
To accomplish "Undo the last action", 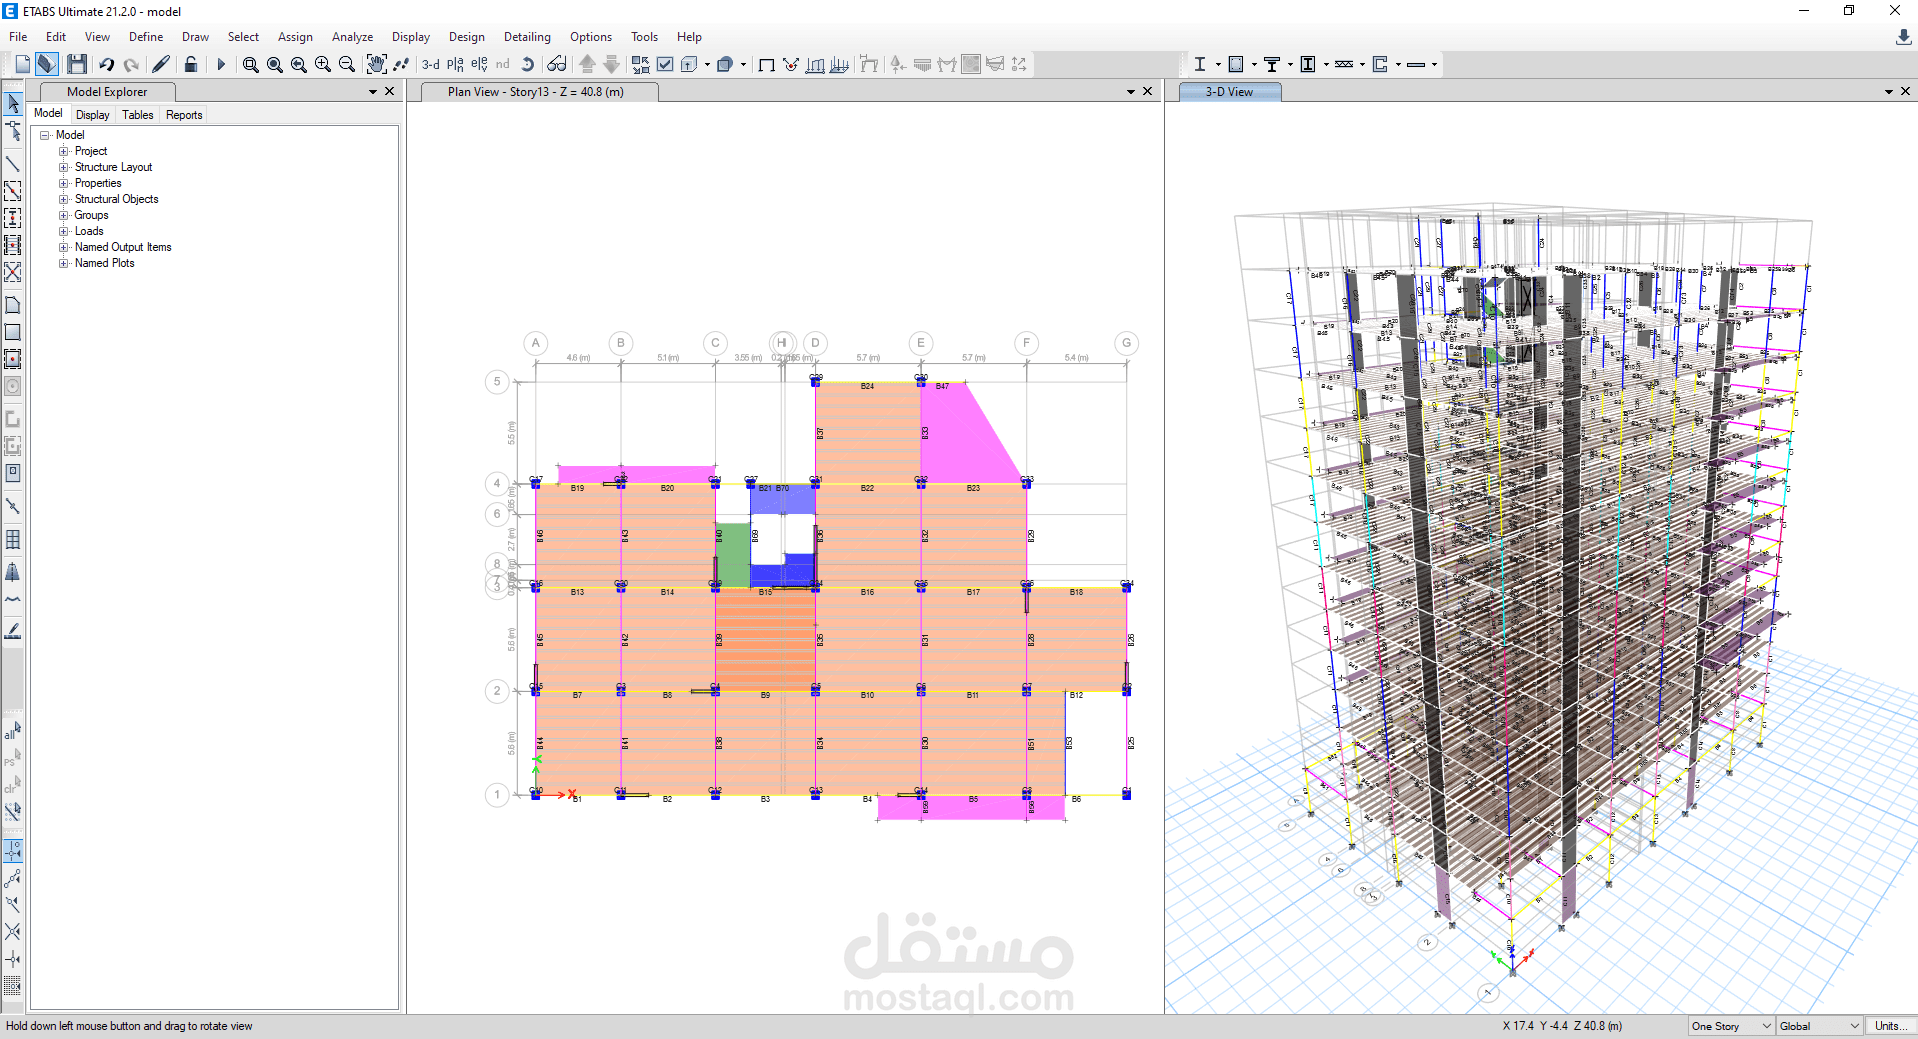I will pyautogui.click(x=106, y=64).
